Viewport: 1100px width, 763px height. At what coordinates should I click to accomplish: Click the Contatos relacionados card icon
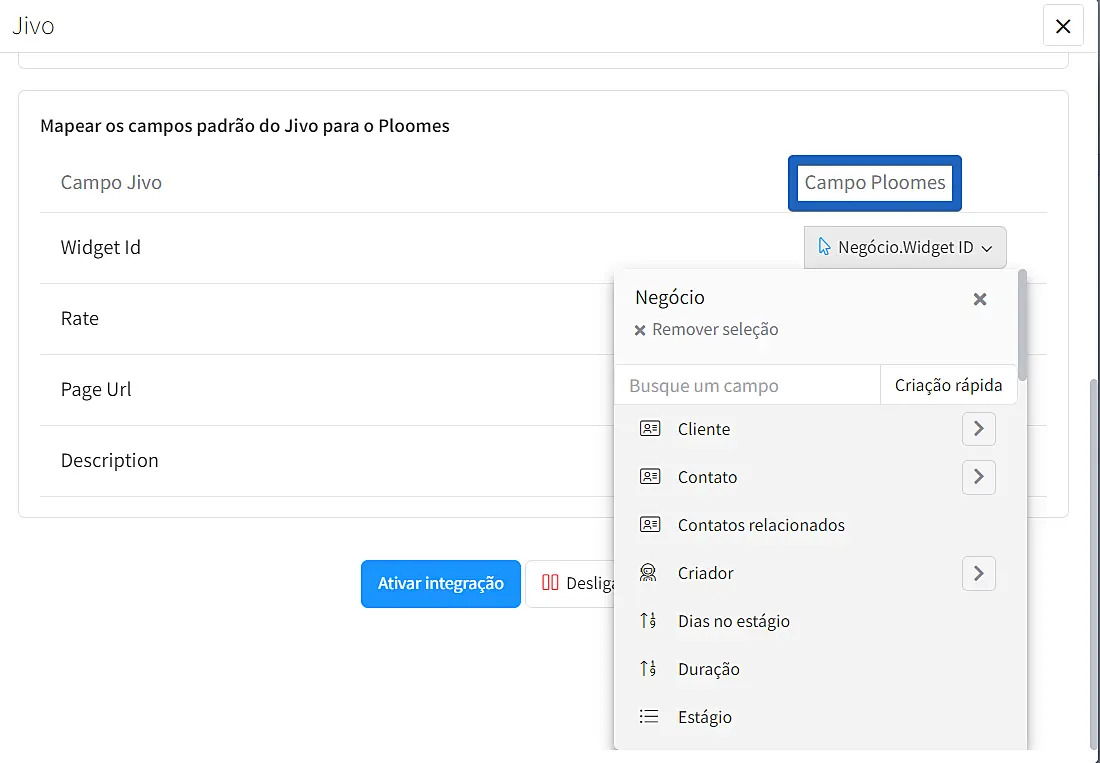[650, 525]
